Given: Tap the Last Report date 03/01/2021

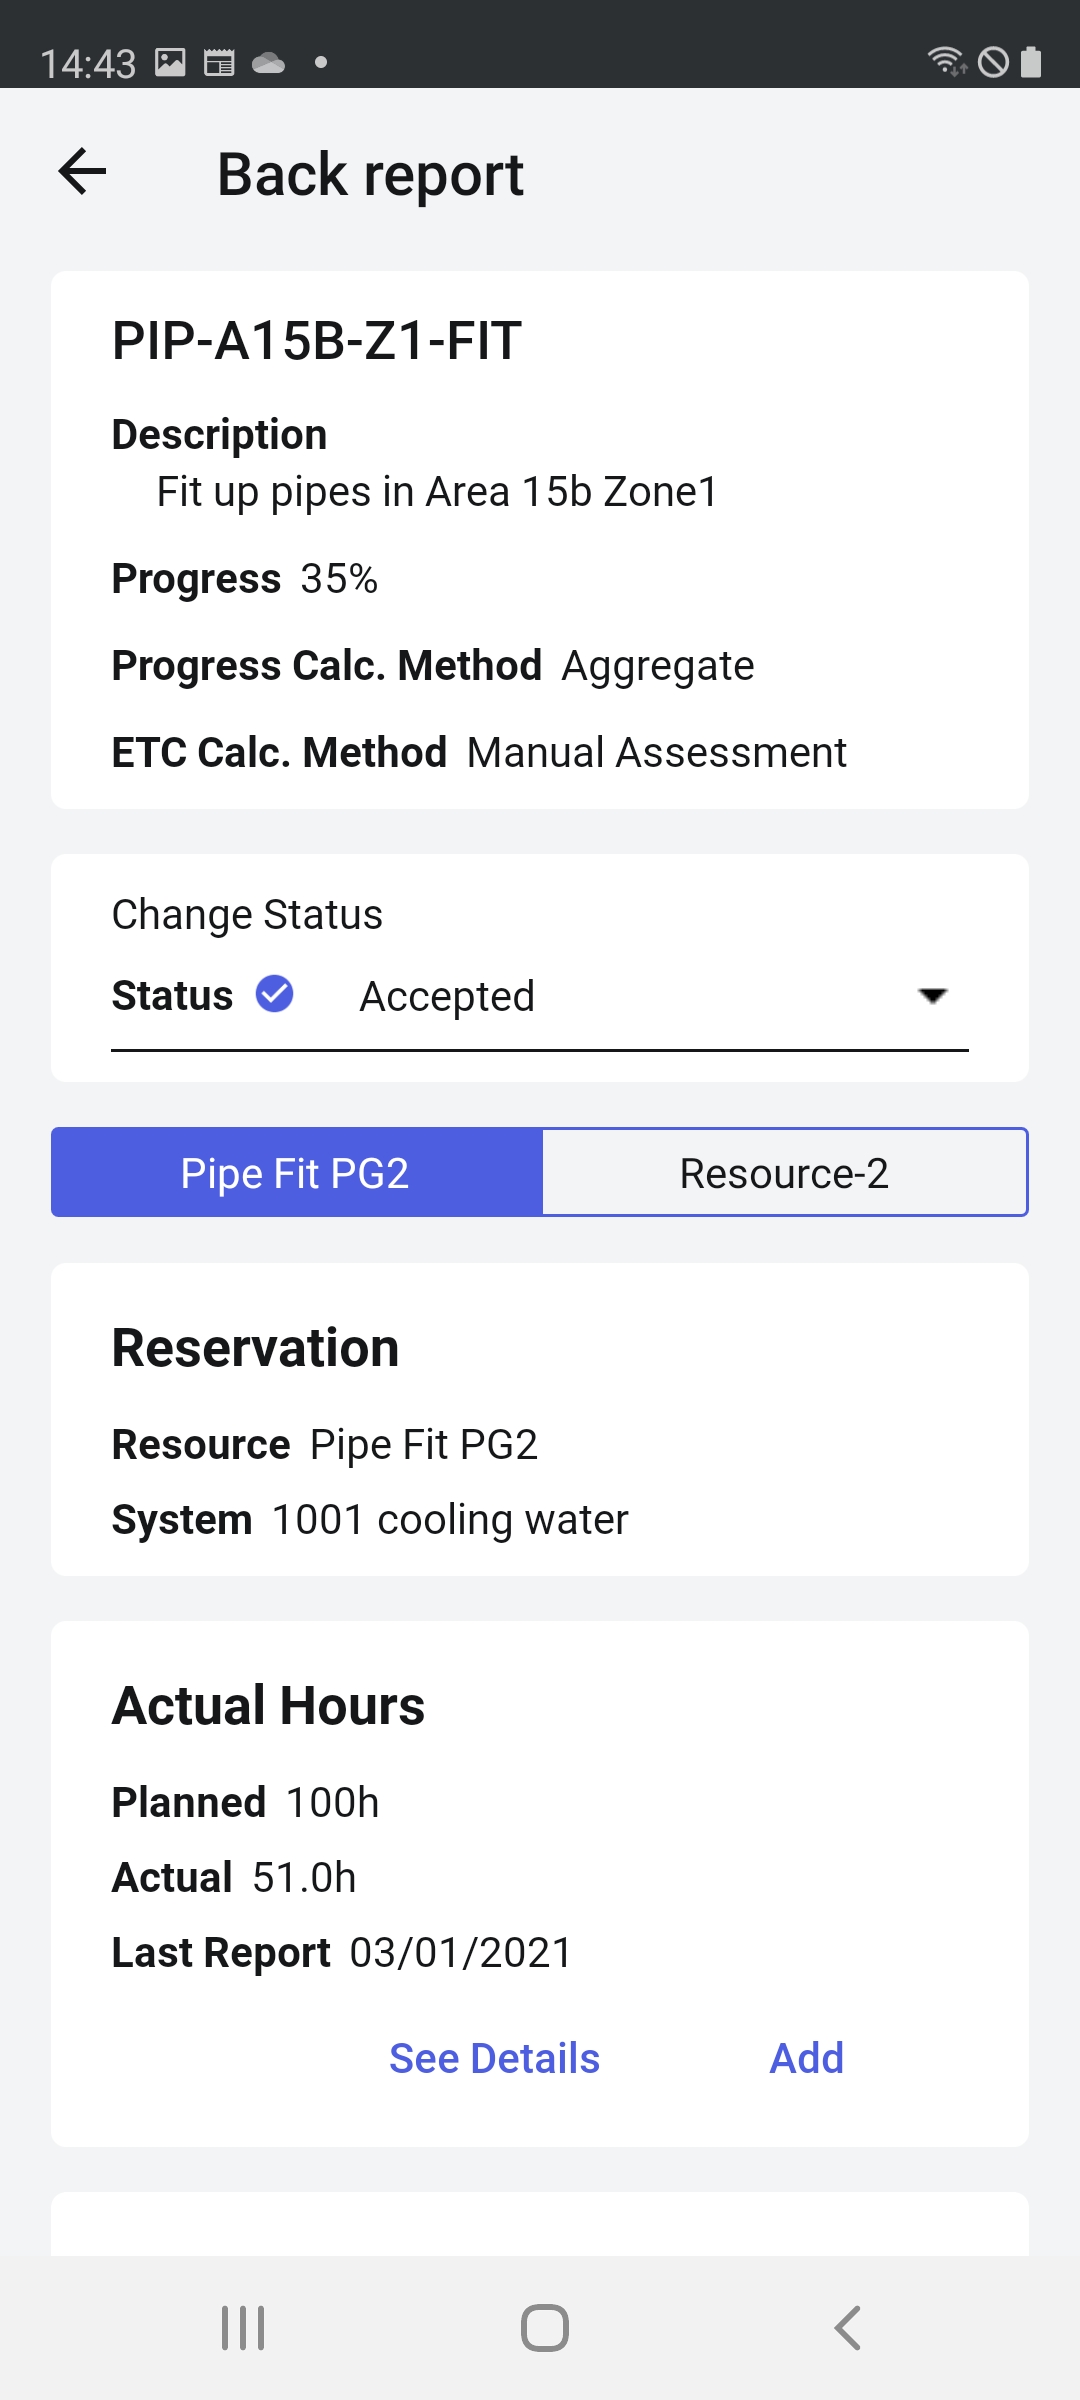Looking at the screenshot, I should 461,1952.
